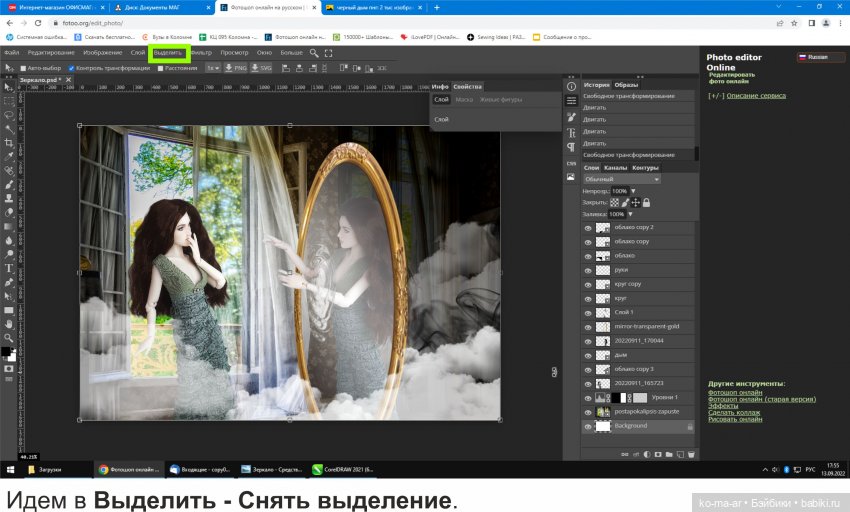
Task: Open the CSS panel icon
Action: (571, 163)
